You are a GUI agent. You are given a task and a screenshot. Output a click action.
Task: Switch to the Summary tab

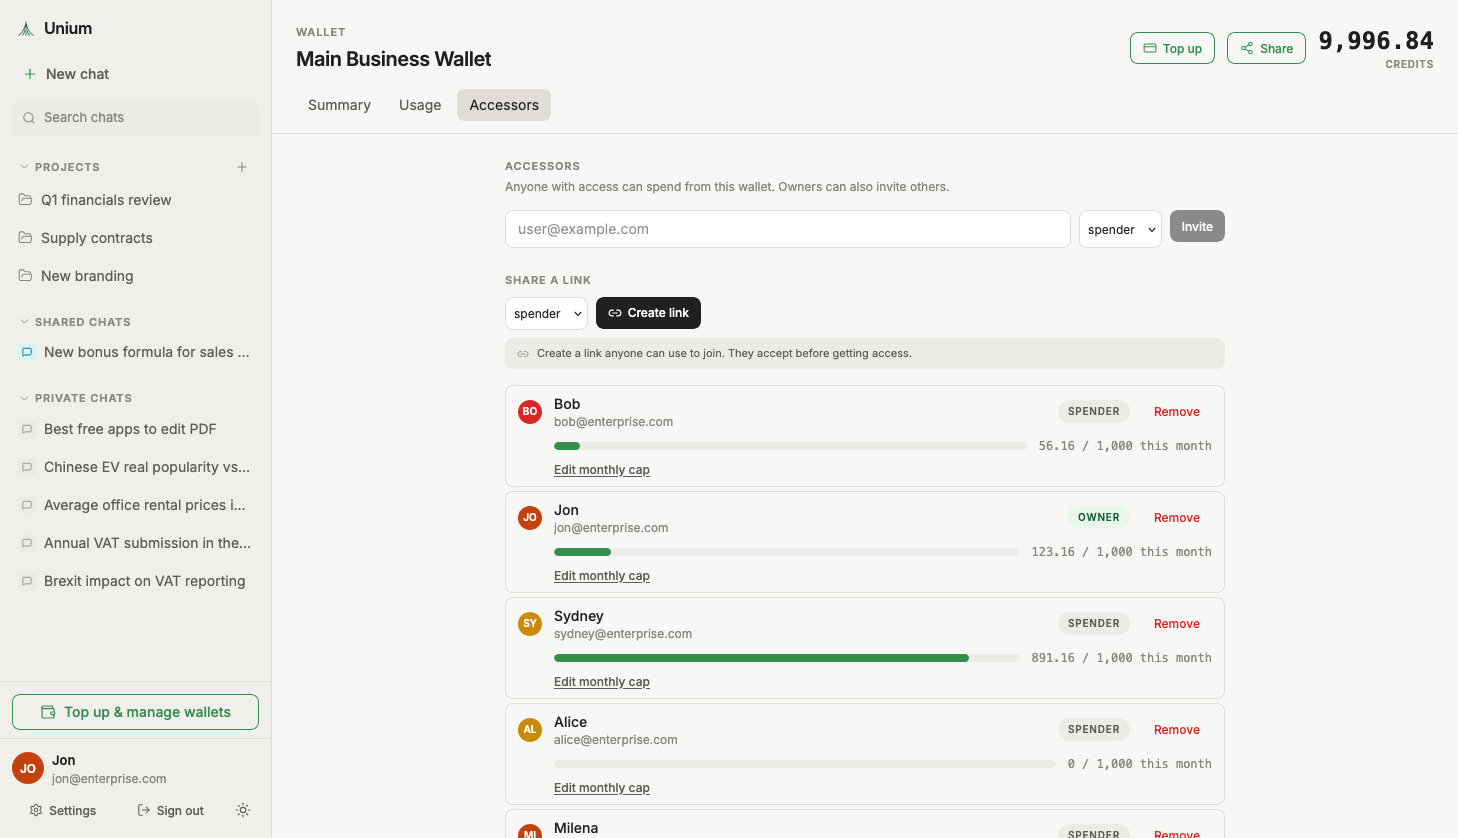pyautogui.click(x=339, y=105)
